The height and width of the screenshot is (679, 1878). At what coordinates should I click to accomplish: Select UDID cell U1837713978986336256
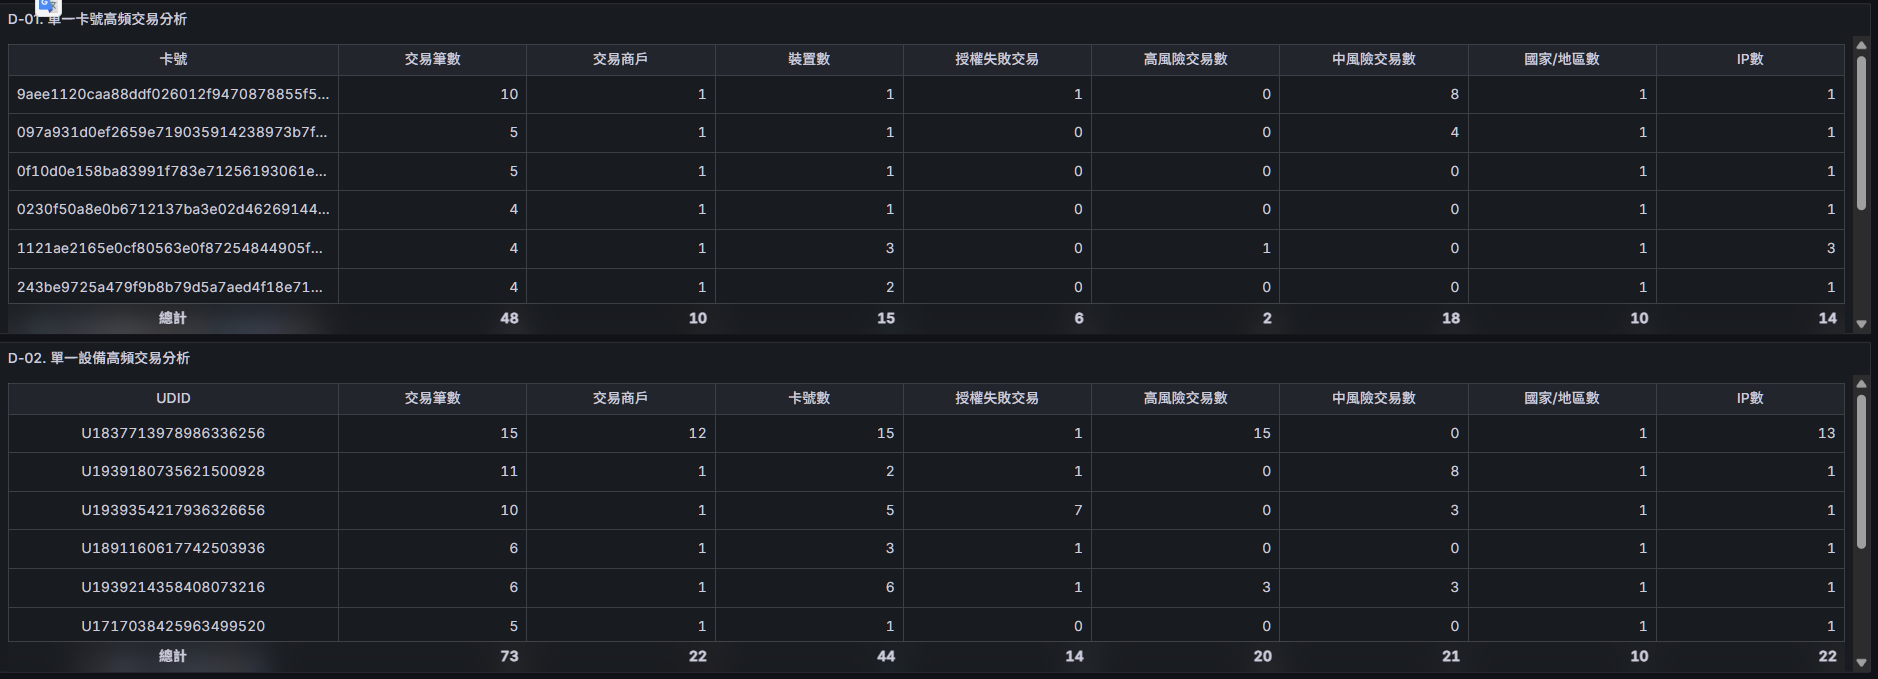click(173, 433)
